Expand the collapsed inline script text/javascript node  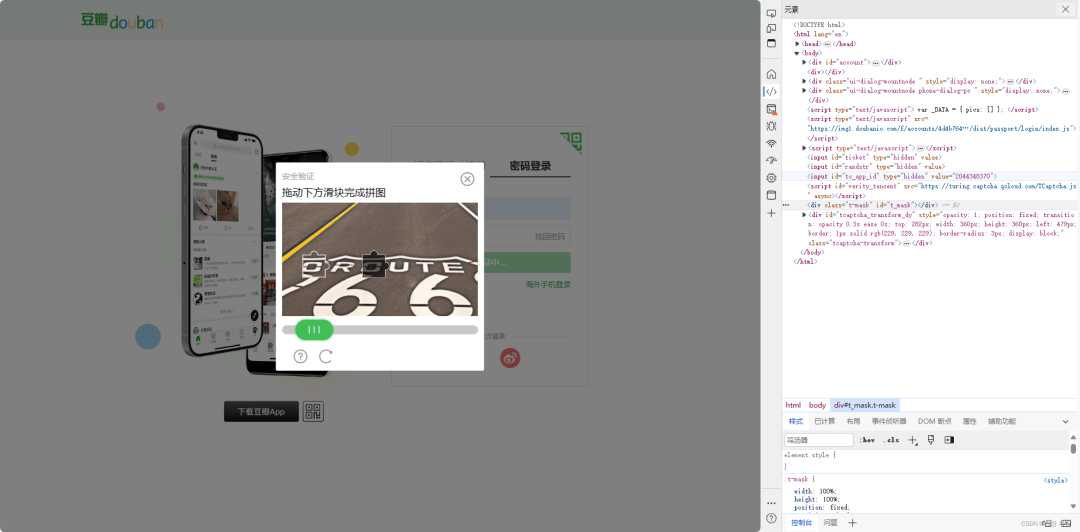click(x=804, y=148)
